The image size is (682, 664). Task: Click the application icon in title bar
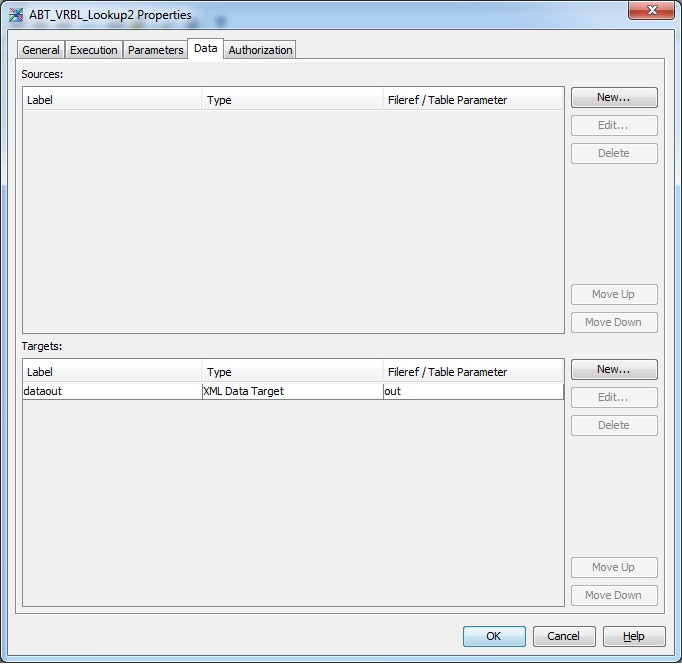16,15
